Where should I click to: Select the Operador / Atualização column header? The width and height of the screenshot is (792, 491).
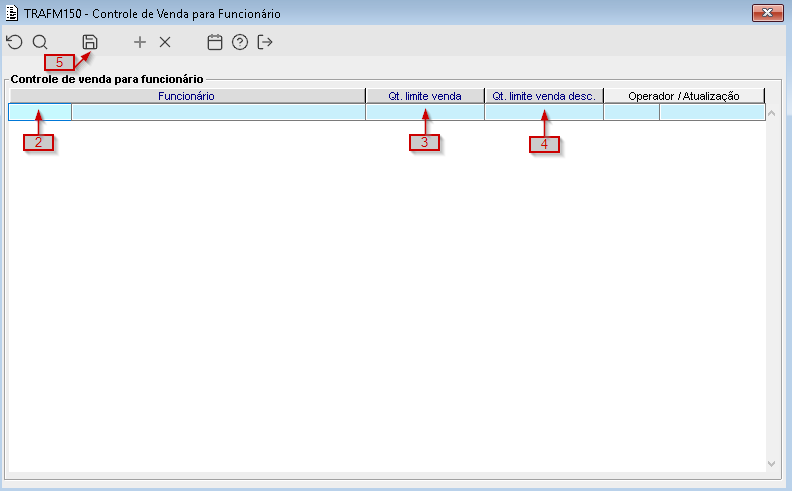click(x=684, y=96)
